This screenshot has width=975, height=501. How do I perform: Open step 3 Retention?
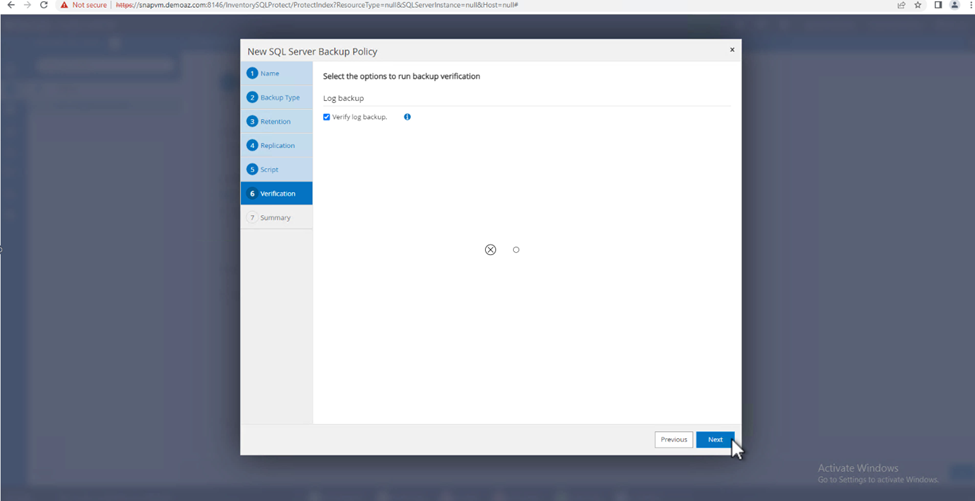coord(277,121)
